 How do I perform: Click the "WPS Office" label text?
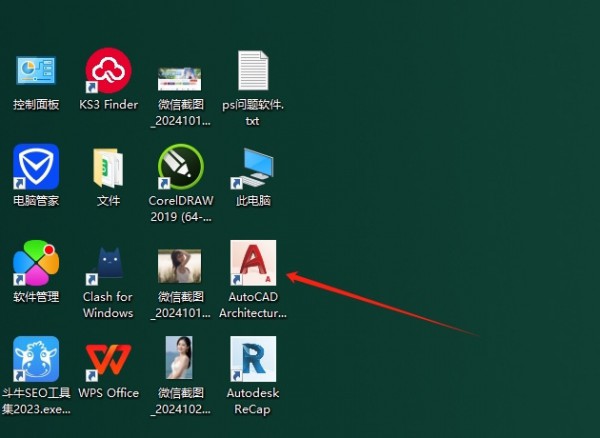coord(108,393)
